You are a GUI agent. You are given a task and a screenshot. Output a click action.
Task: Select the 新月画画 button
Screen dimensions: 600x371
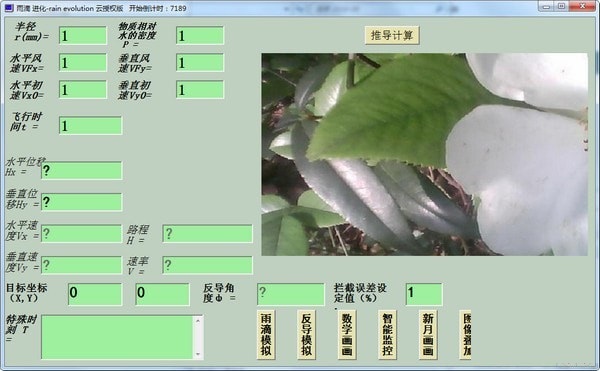[x=428, y=335]
